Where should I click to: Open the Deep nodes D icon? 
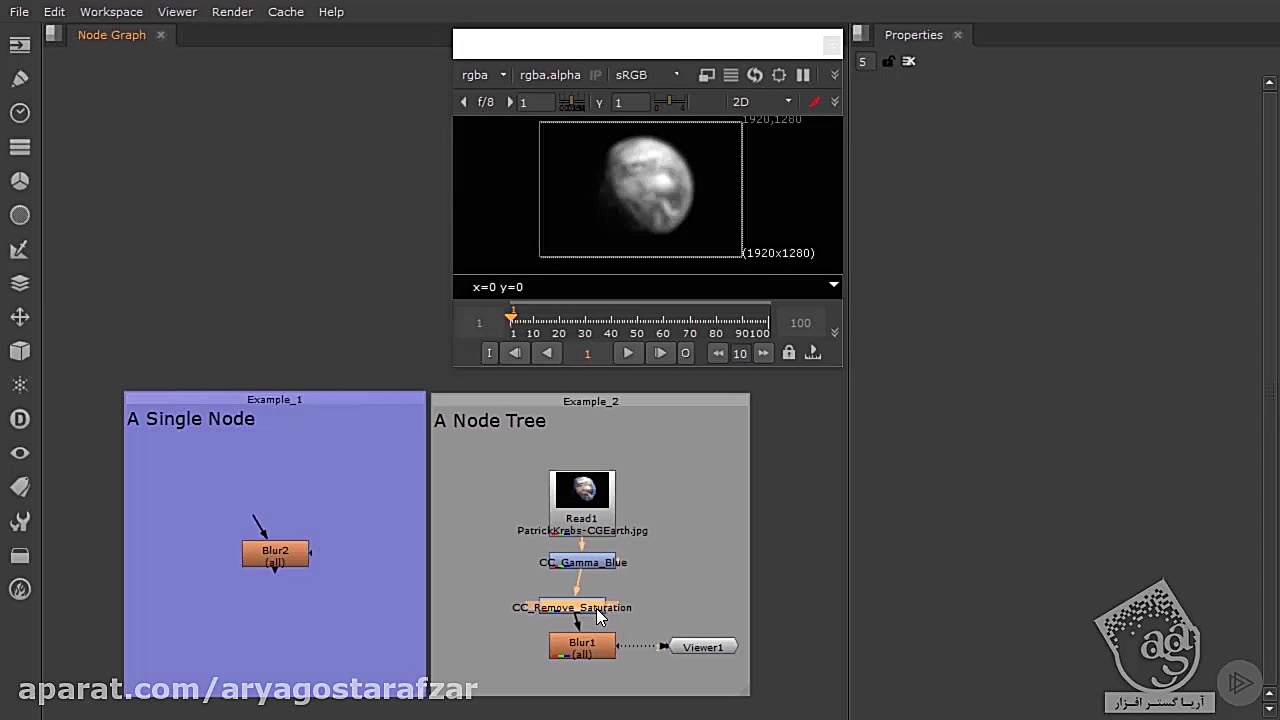[20, 419]
